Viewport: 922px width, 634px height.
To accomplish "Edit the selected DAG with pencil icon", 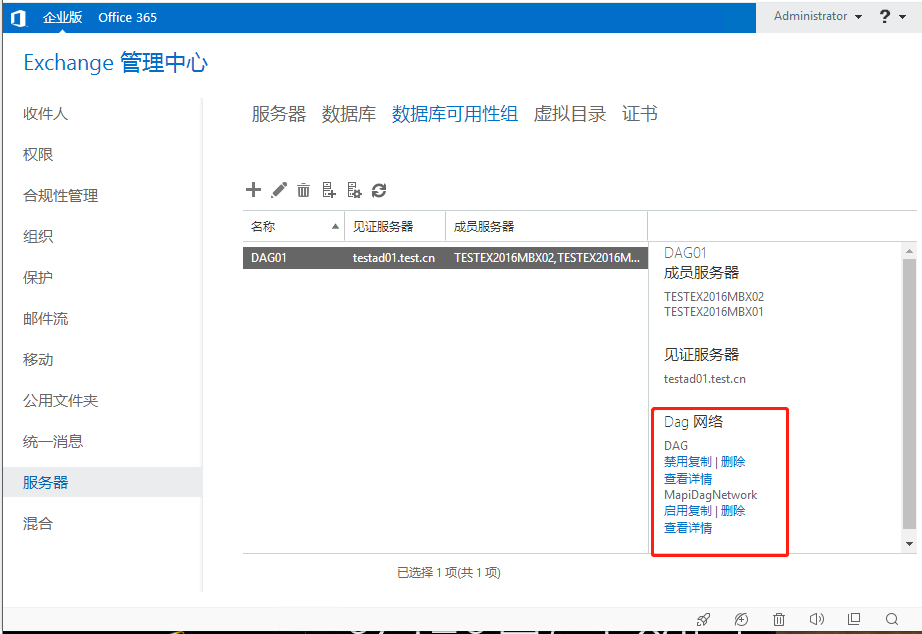I will [279, 190].
